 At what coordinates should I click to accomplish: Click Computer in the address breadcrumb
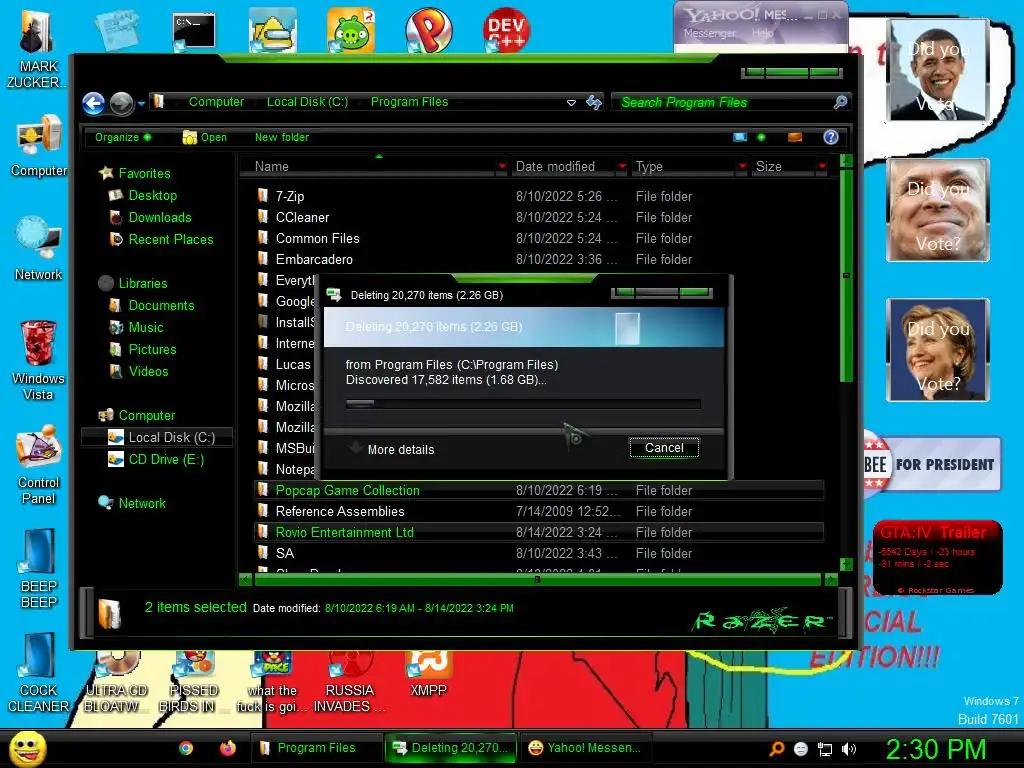click(x=216, y=102)
